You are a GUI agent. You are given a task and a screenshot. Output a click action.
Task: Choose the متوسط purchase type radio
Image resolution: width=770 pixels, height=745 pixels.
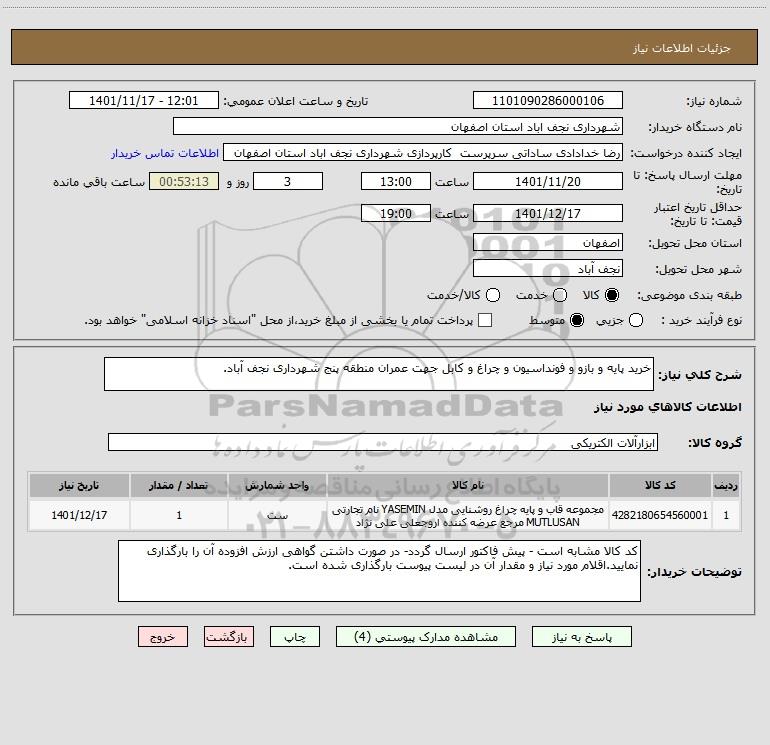[x=577, y=320]
